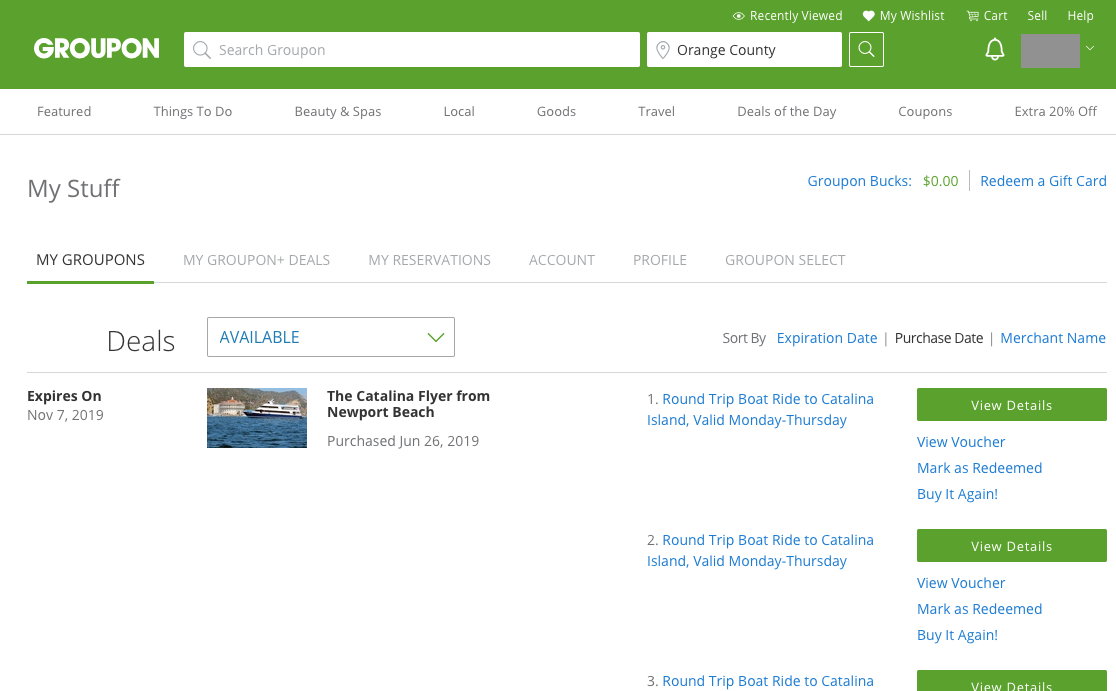Click the green search submit button
The height and width of the screenshot is (691, 1116).
tap(866, 49)
